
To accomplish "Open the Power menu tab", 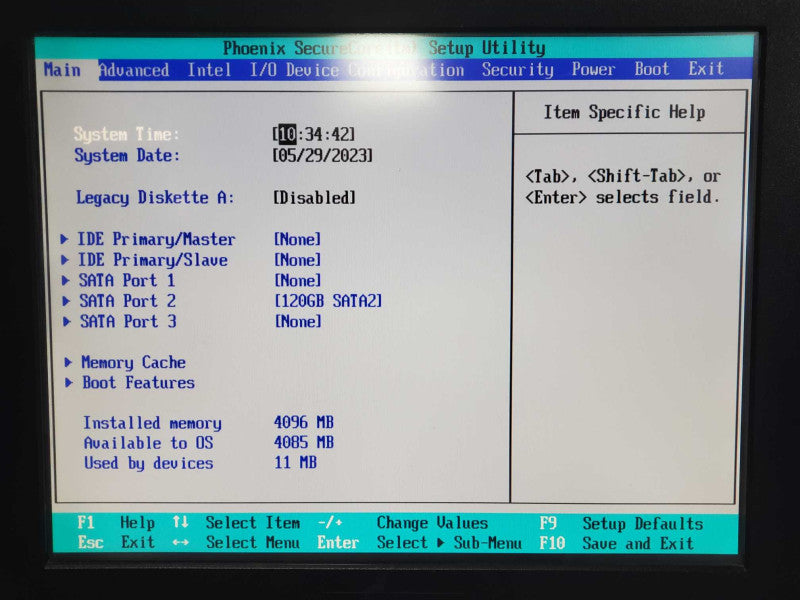I will point(593,69).
